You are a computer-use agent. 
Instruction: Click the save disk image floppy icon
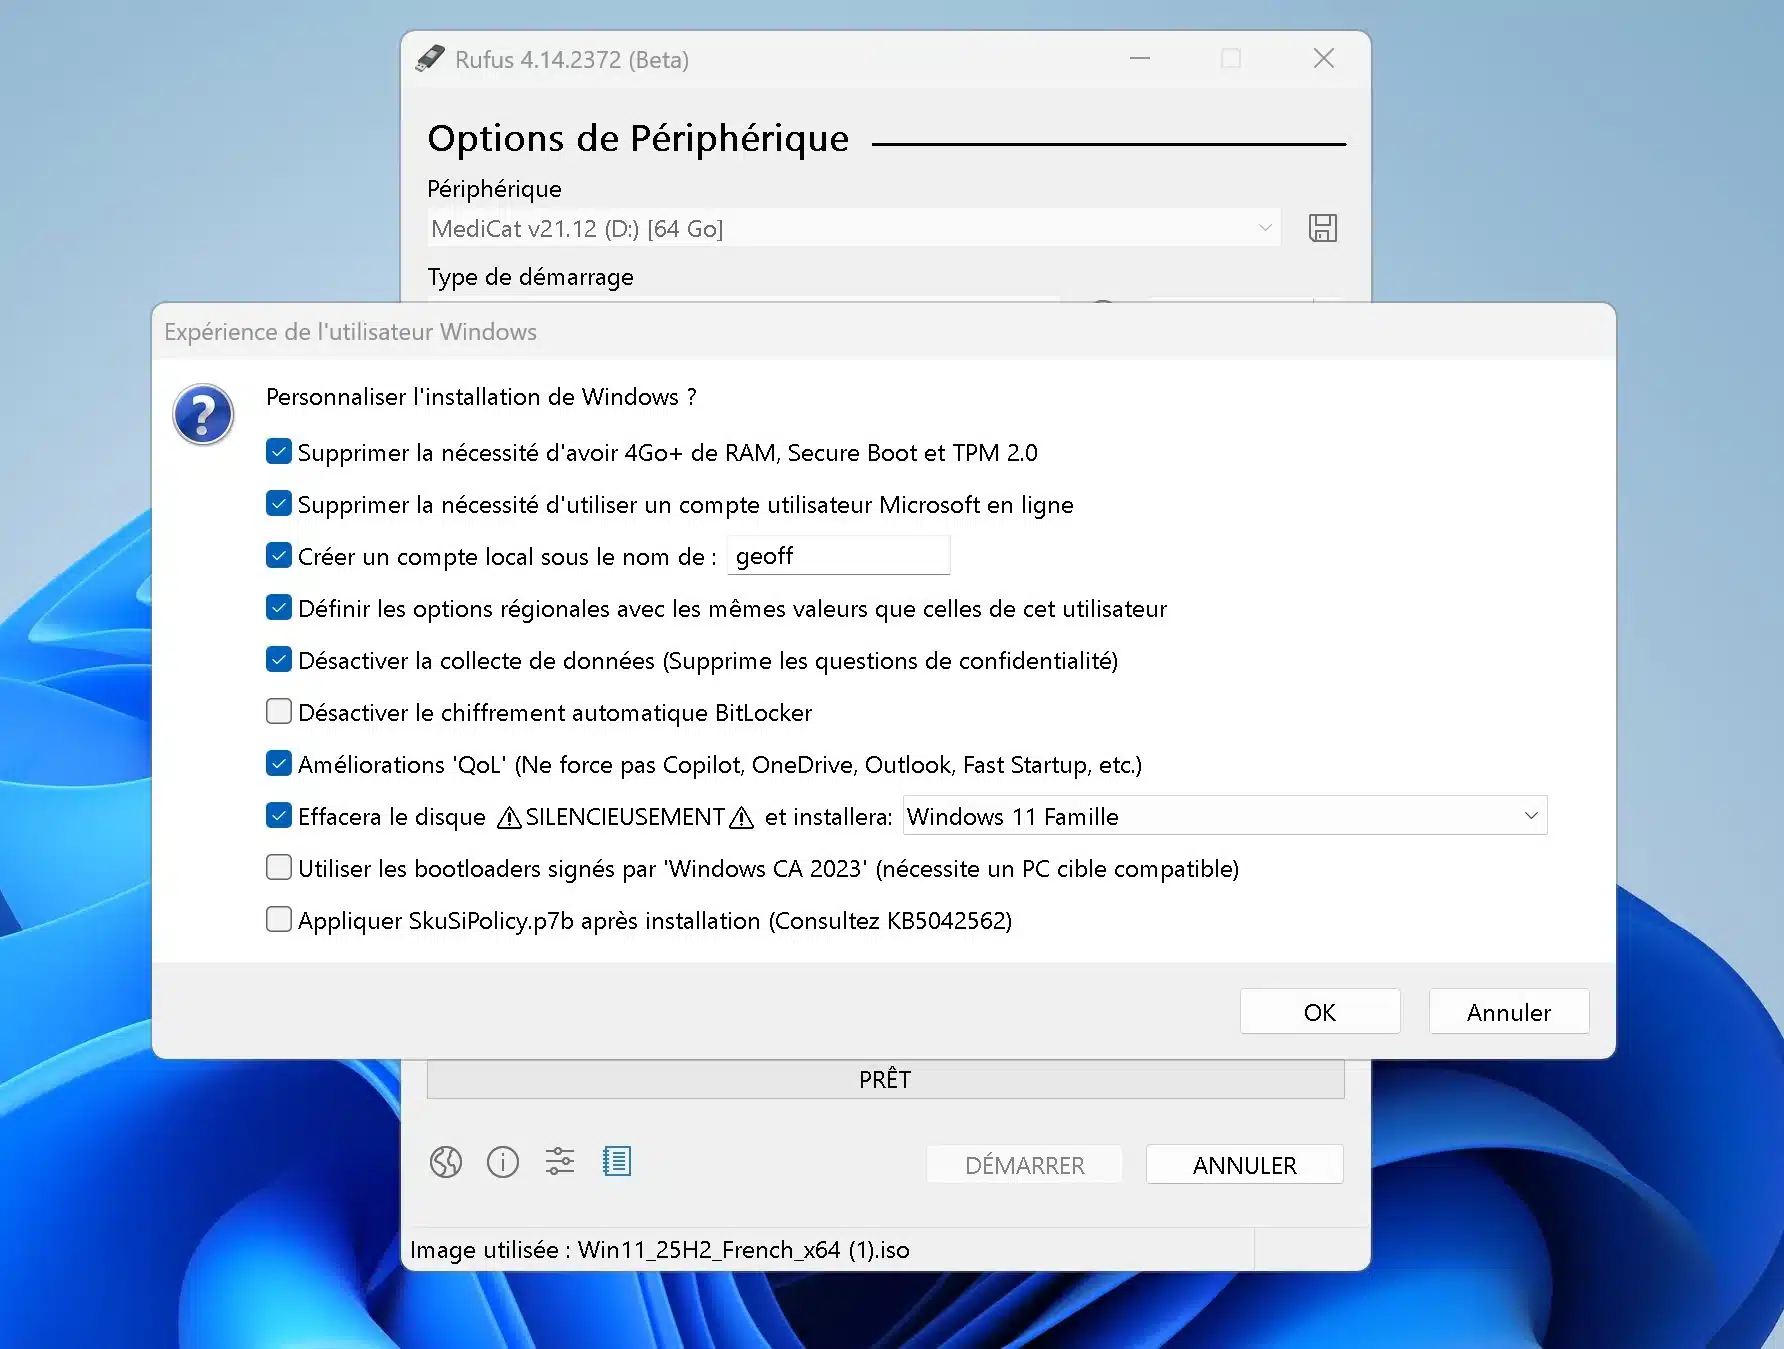pos(1322,228)
